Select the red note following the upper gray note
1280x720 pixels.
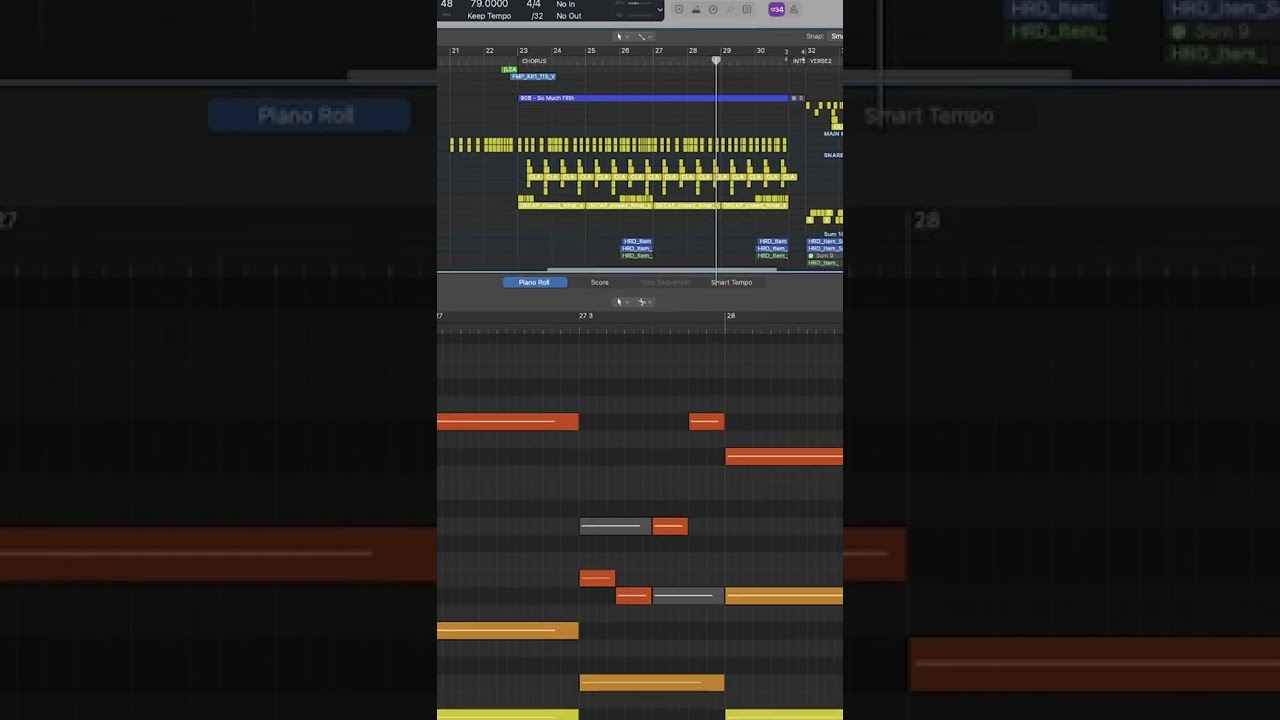[x=670, y=526]
